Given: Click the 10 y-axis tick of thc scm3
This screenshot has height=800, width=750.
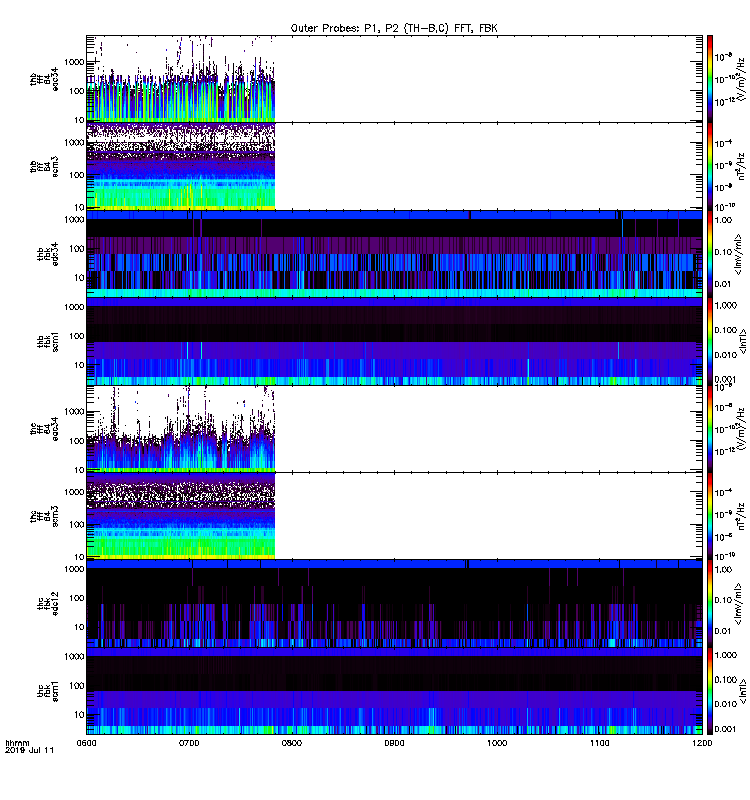Looking at the screenshot, I should pyautogui.click(x=79, y=557).
